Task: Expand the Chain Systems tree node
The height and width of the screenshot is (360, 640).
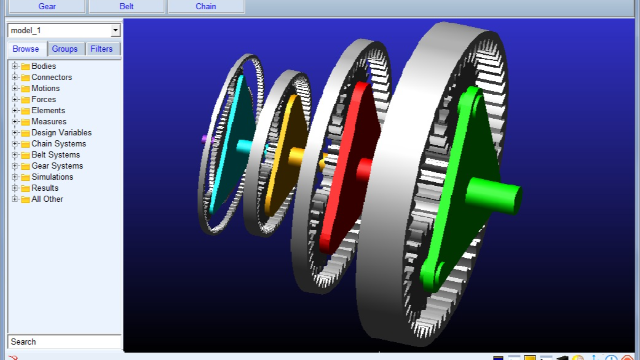Action: (15, 143)
